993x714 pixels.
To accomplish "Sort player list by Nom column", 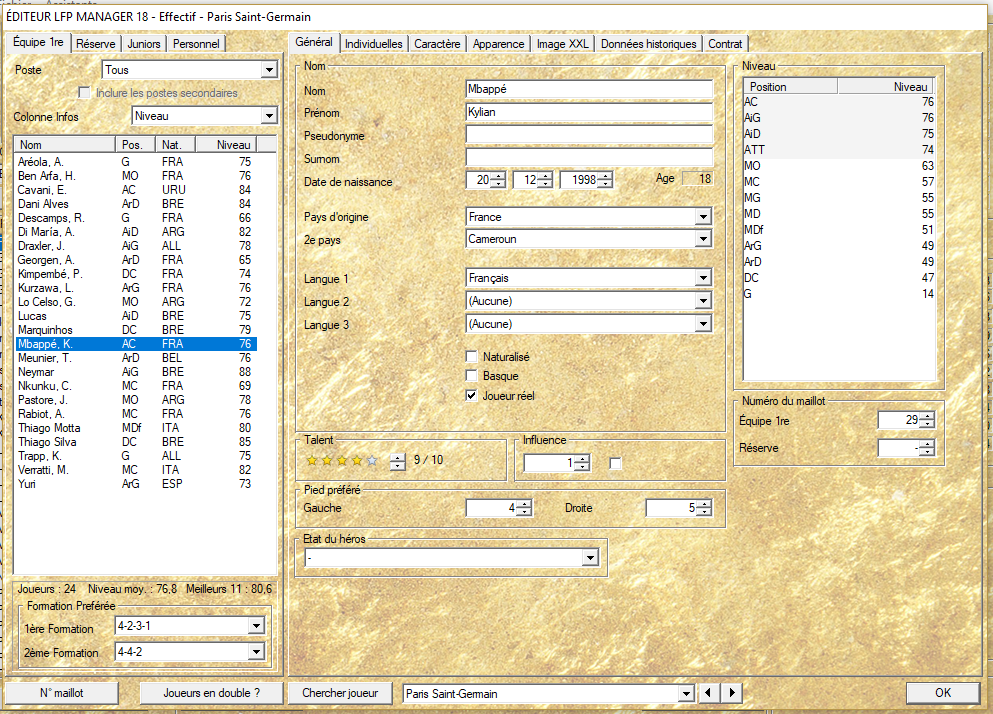I will tap(65, 144).
